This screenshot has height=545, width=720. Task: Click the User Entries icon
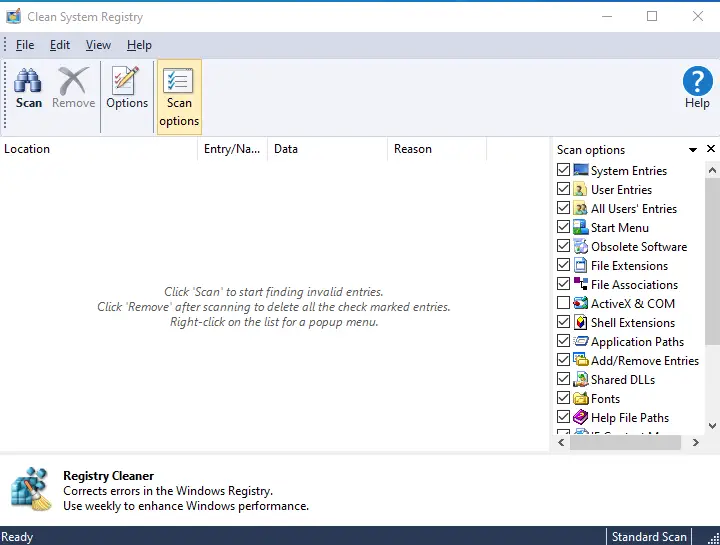click(580, 189)
